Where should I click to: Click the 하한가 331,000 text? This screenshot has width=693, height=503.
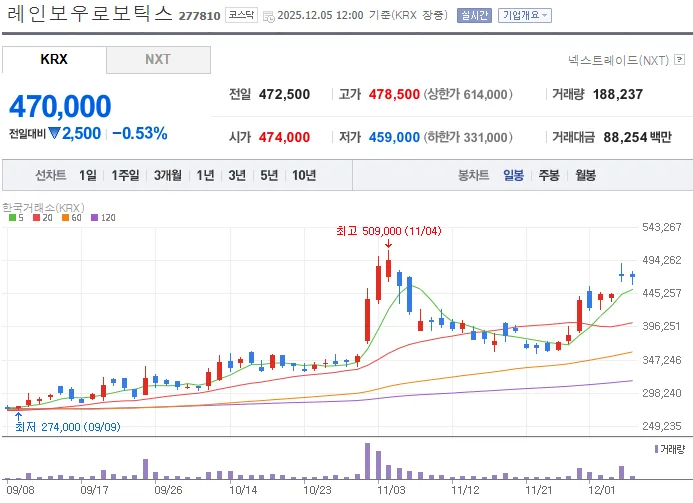coord(468,137)
